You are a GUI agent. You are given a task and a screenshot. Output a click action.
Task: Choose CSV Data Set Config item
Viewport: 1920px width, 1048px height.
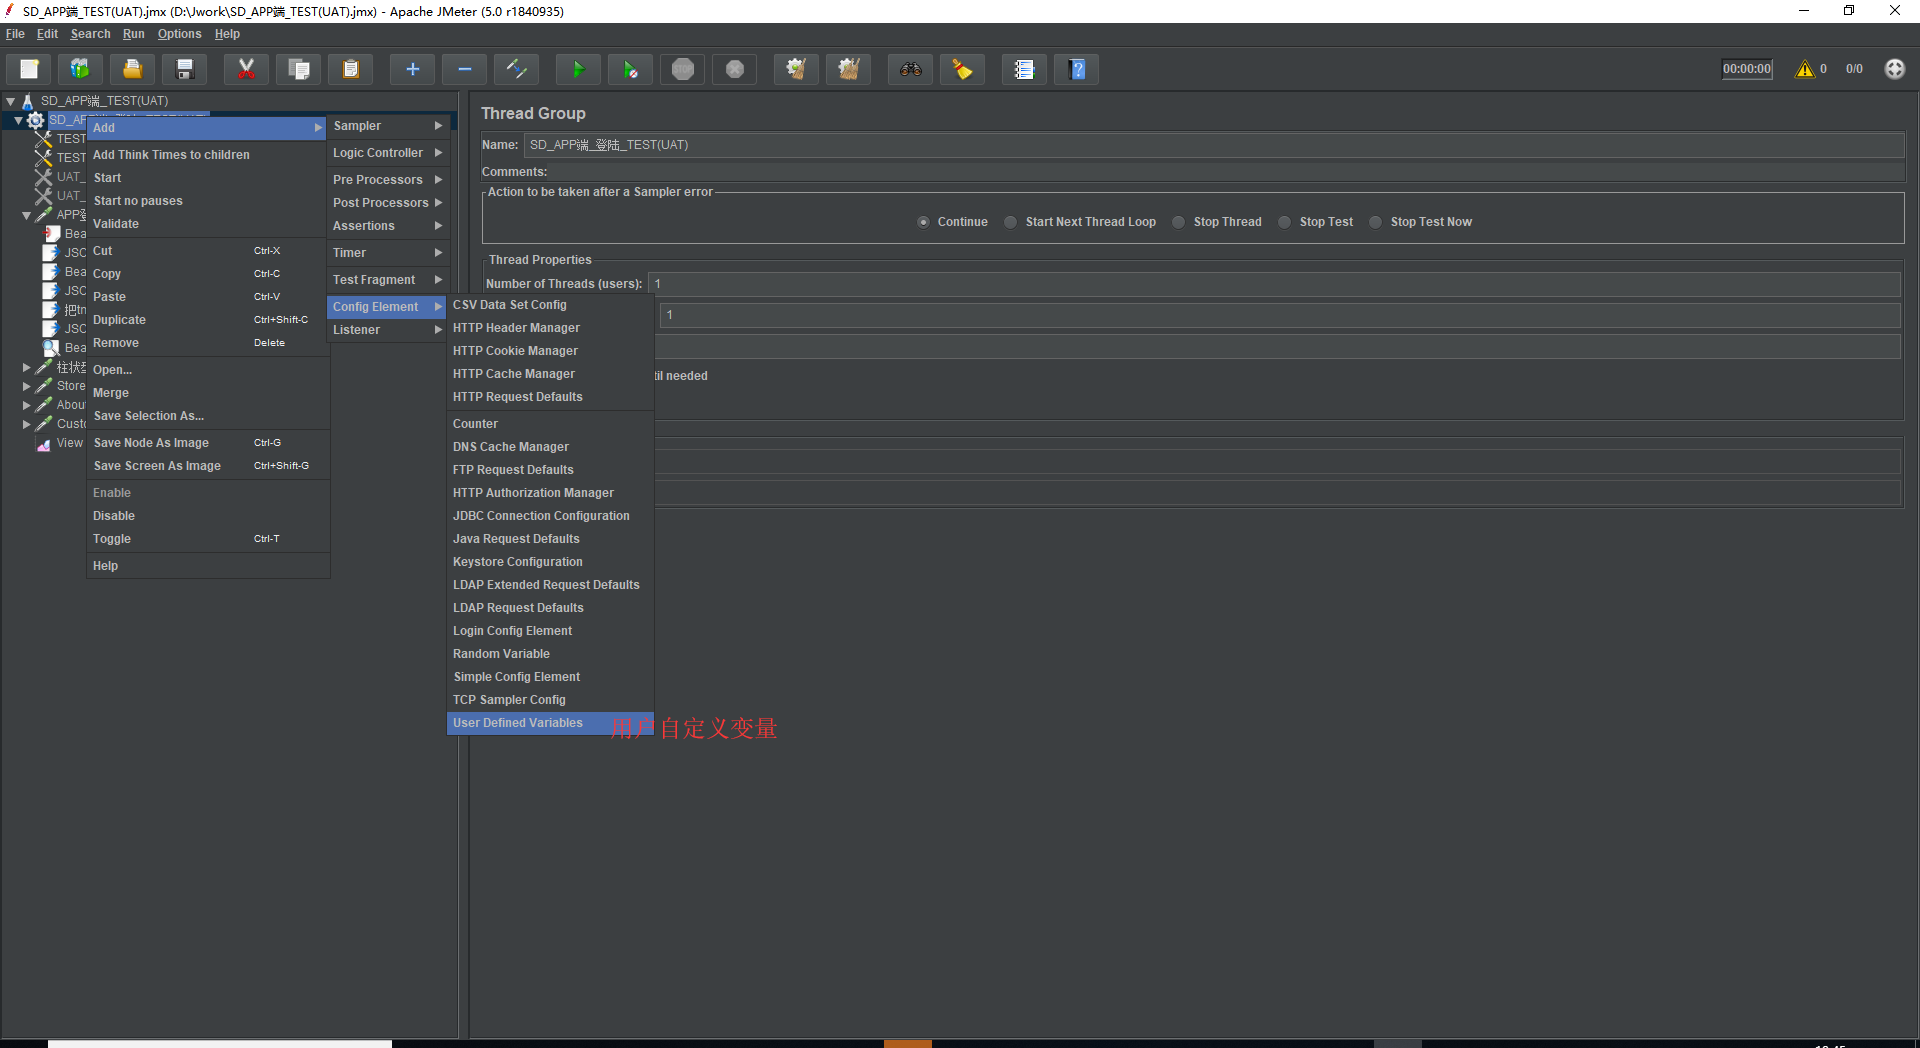(550, 305)
